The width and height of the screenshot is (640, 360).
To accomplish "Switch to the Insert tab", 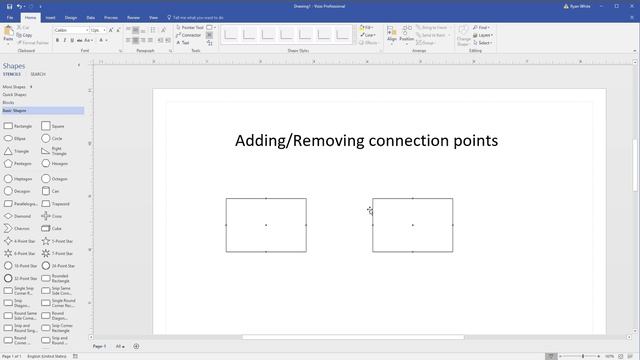I will point(50,18).
